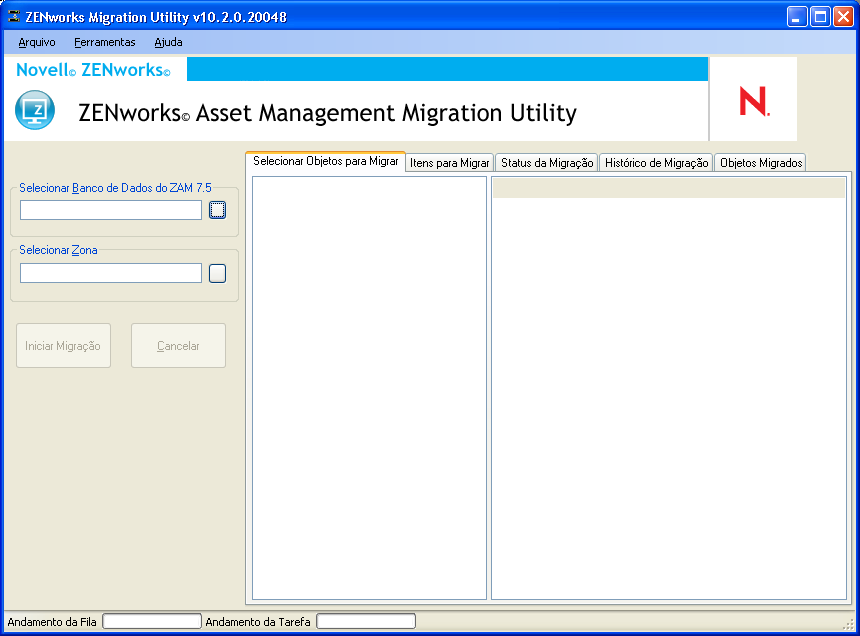
Task: Switch to Itens para Migrar tab
Action: (450, 163)
